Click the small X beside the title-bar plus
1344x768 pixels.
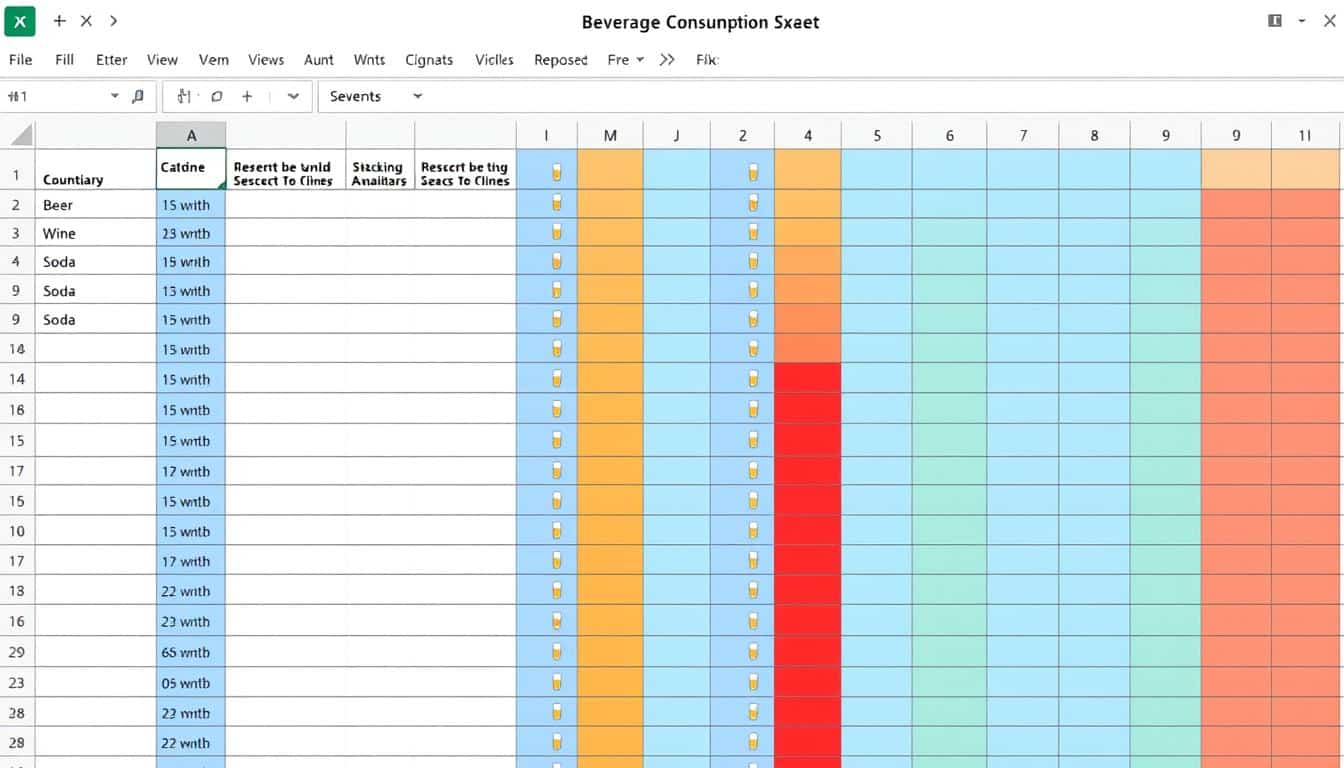86,21
